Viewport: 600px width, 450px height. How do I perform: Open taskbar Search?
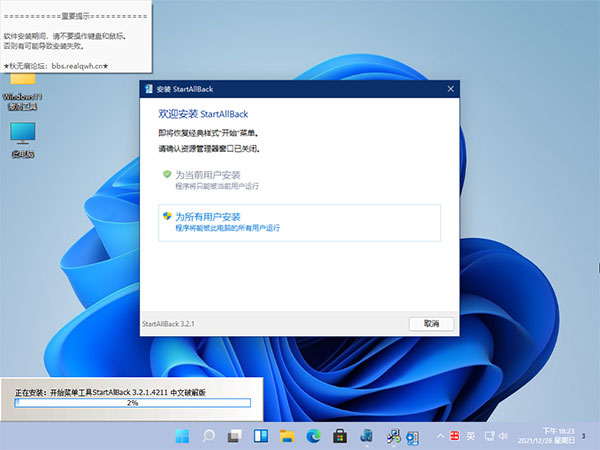[208, 436]
